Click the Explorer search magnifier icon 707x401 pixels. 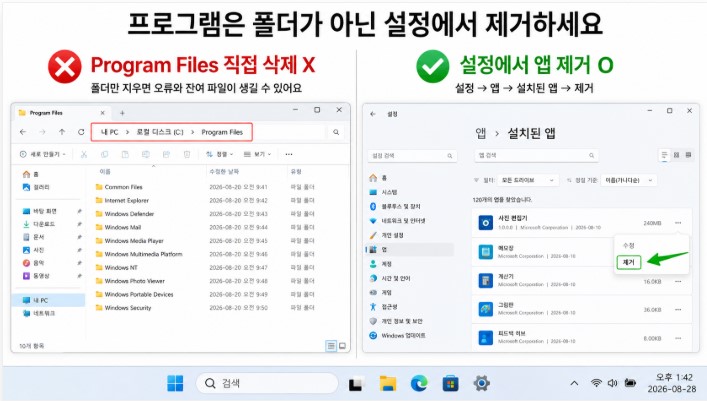point(336,132)
